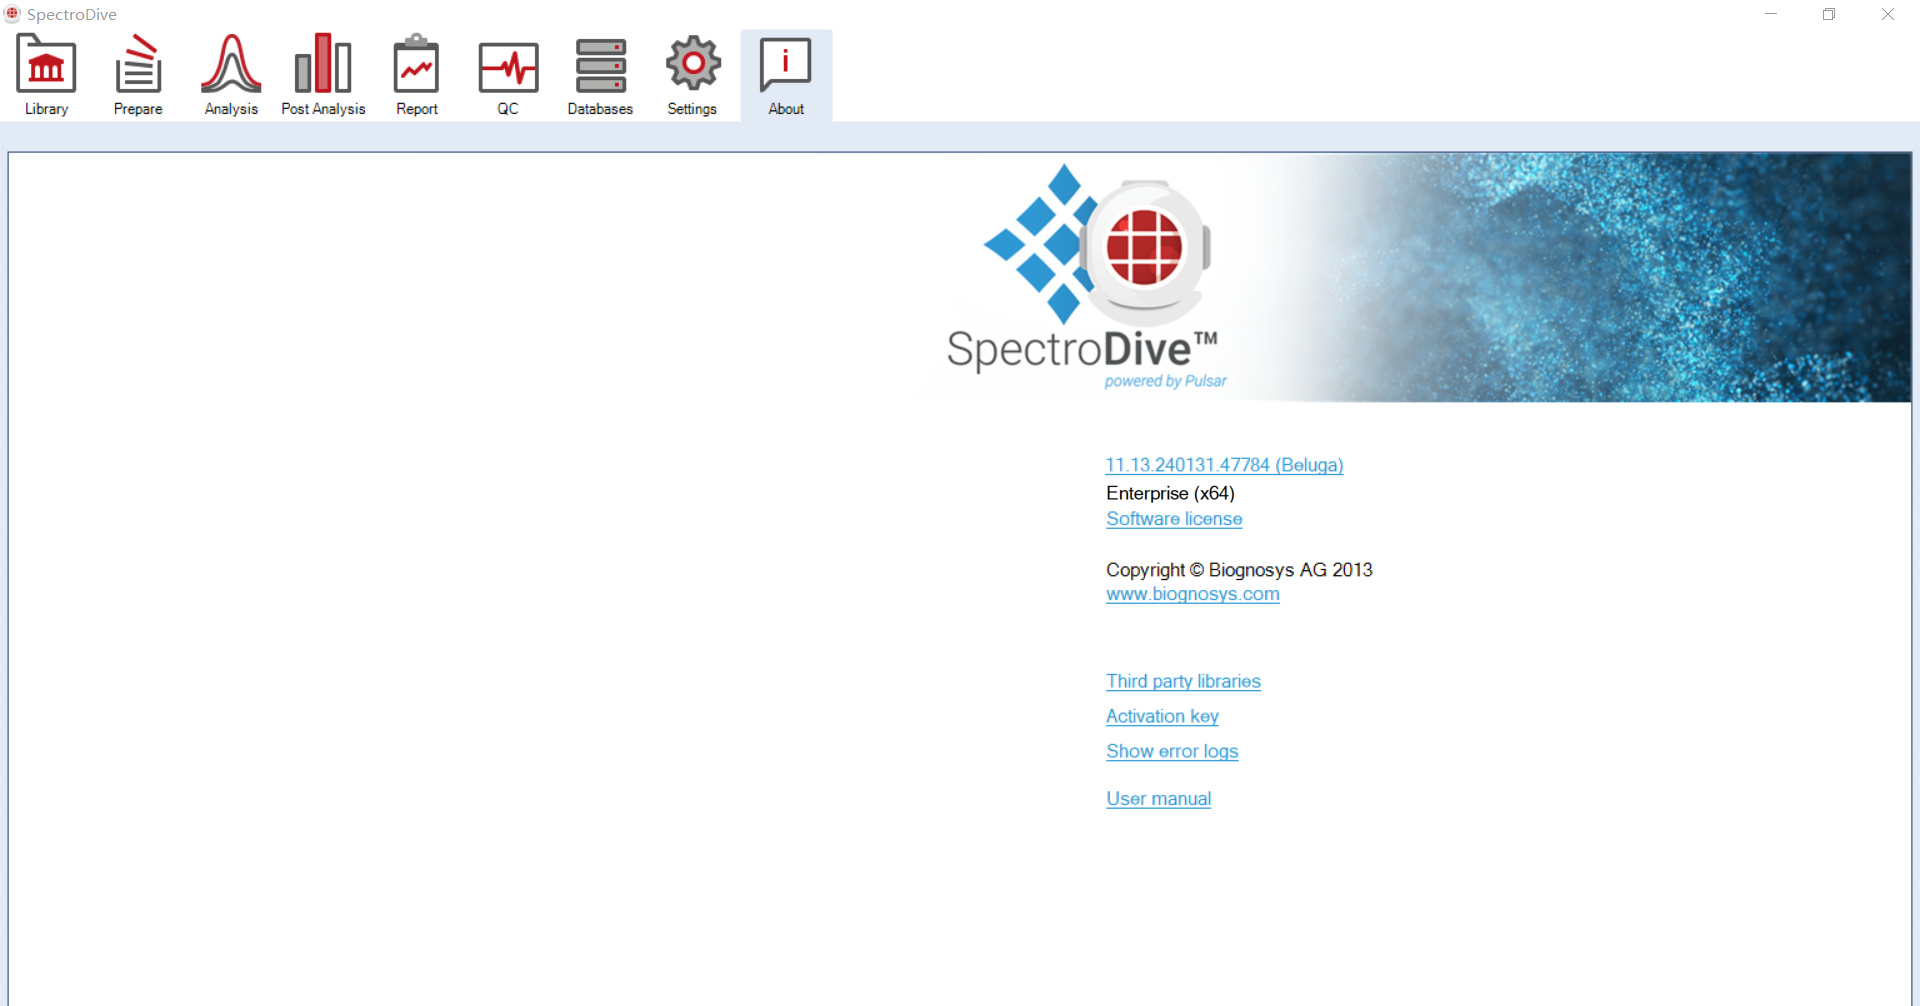
Task: Open the Prepare perspective
Action: point(138,76)
